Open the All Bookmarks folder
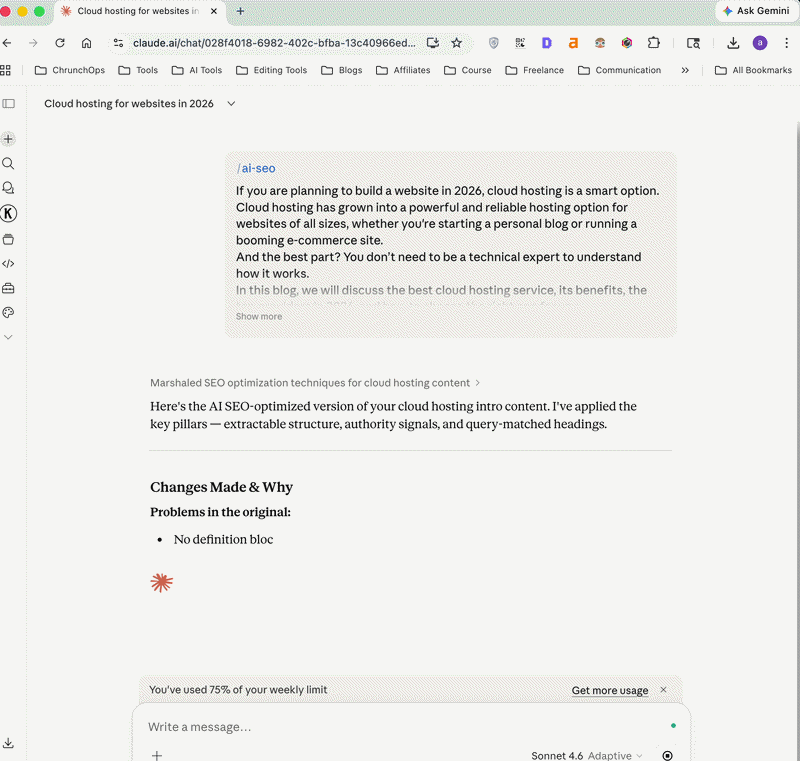 tap(754, 70)
